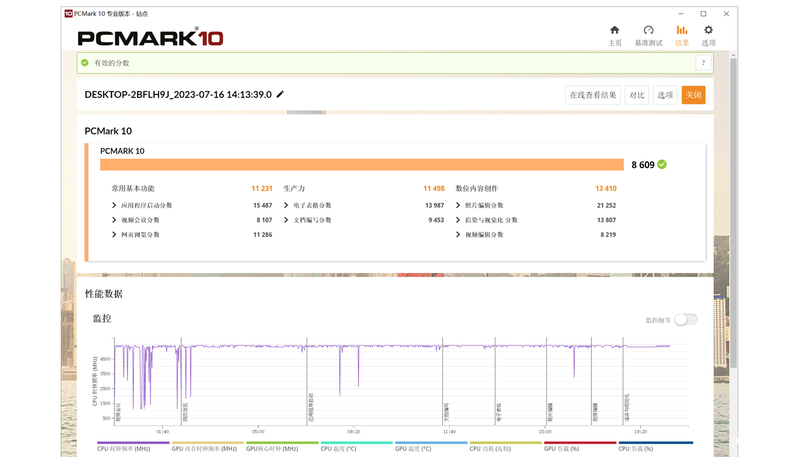Toggle the 监控细节 monitoring details switch

tap(686, 320)
